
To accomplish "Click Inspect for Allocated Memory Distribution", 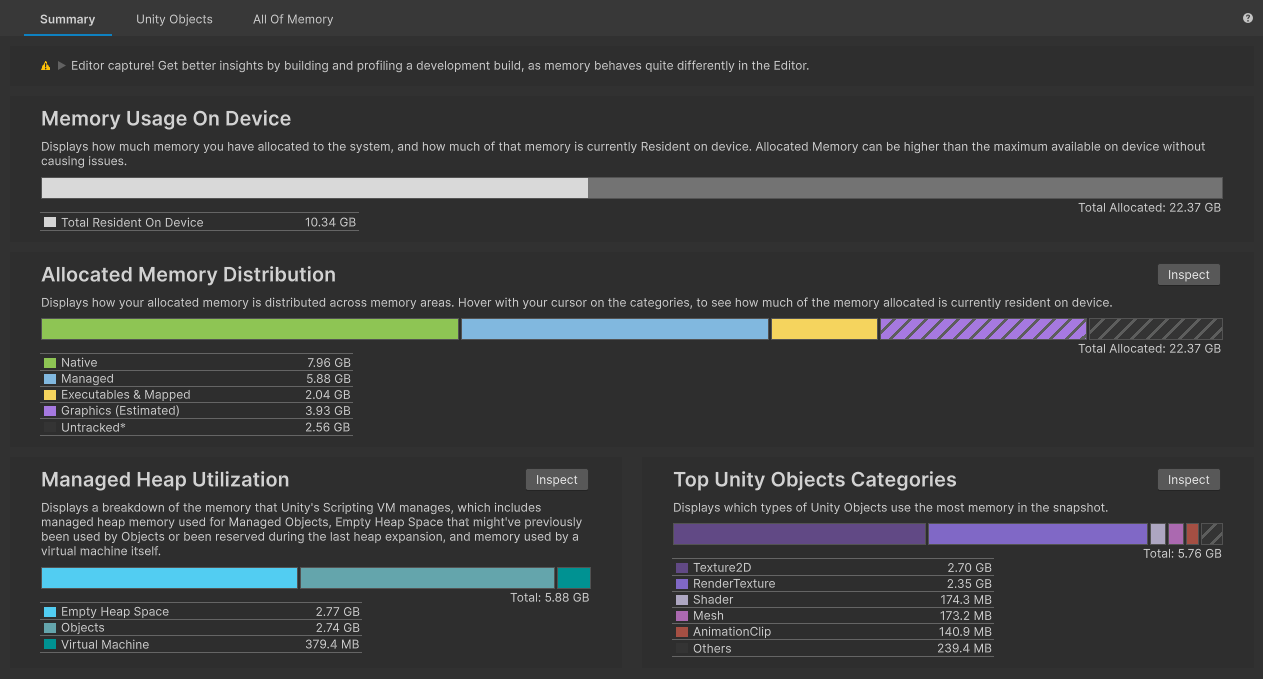I will 1188,275.
